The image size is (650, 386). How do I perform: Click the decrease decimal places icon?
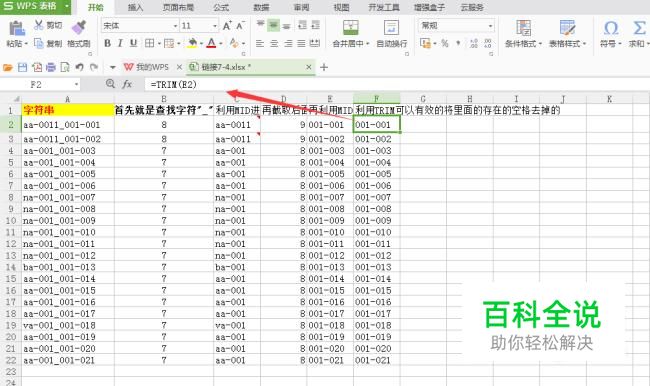tap(488, 43)
